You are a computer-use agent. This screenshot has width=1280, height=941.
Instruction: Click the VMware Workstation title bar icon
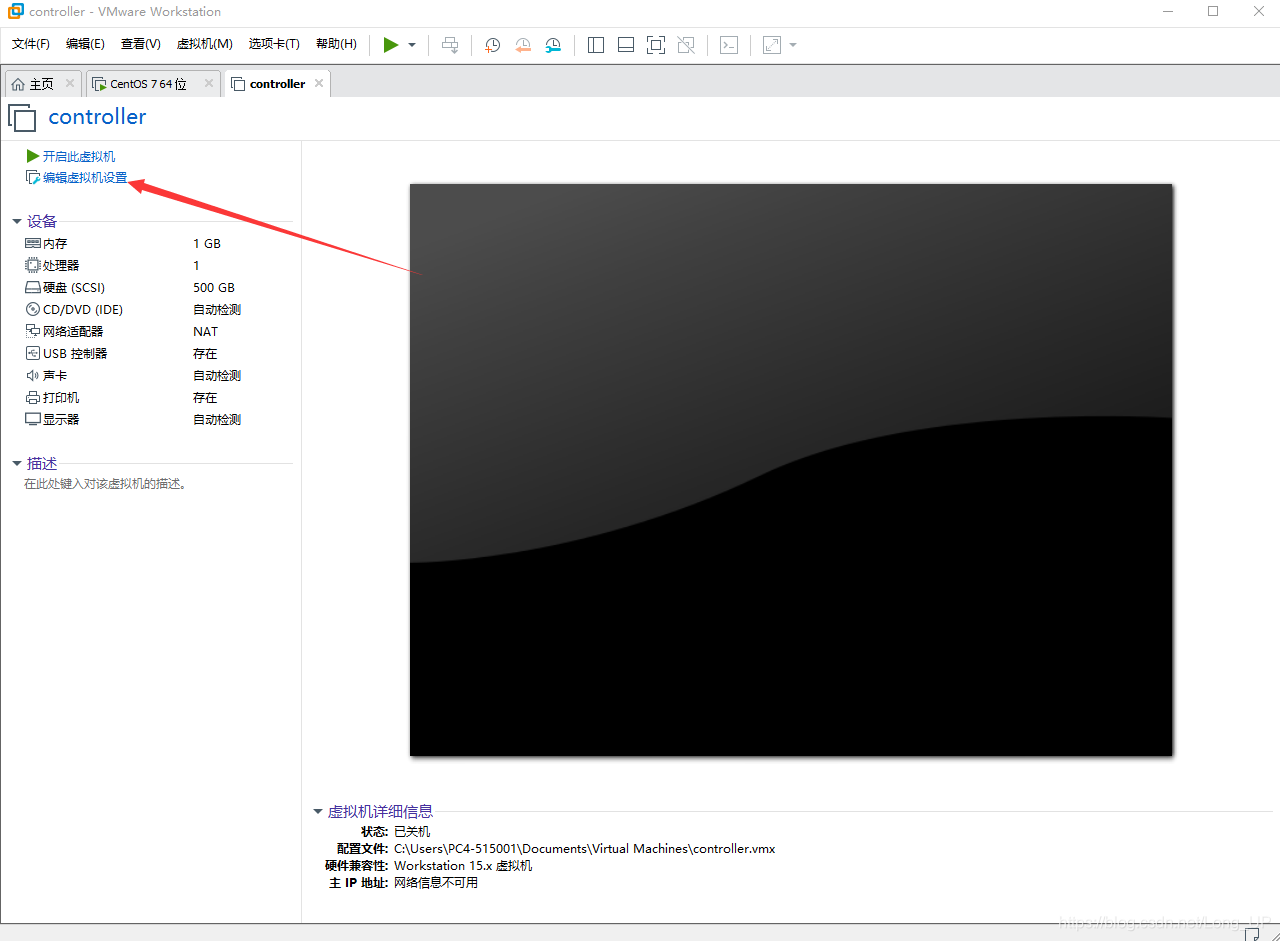pyautogui.click(x=16, y=12)
